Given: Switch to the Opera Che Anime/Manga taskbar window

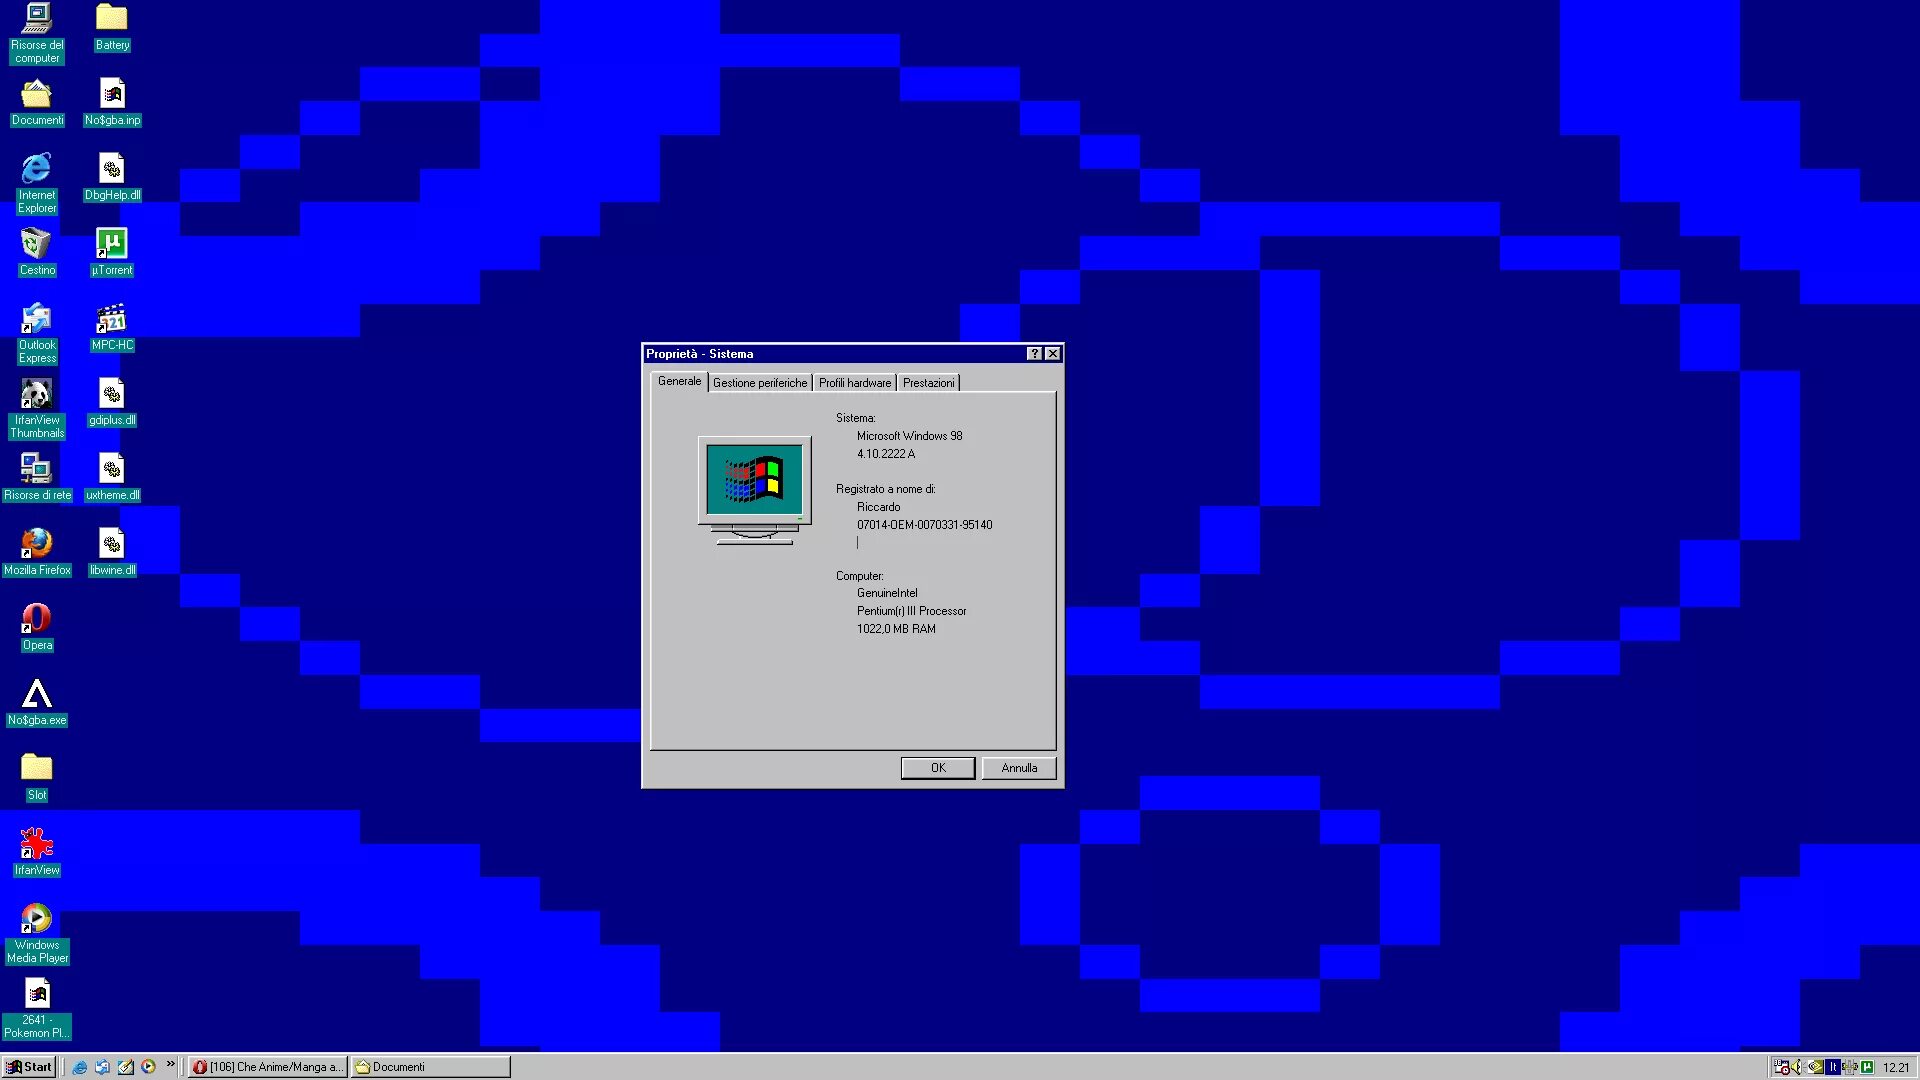Looking at the screenshot, I should (x=268, y=1067).
